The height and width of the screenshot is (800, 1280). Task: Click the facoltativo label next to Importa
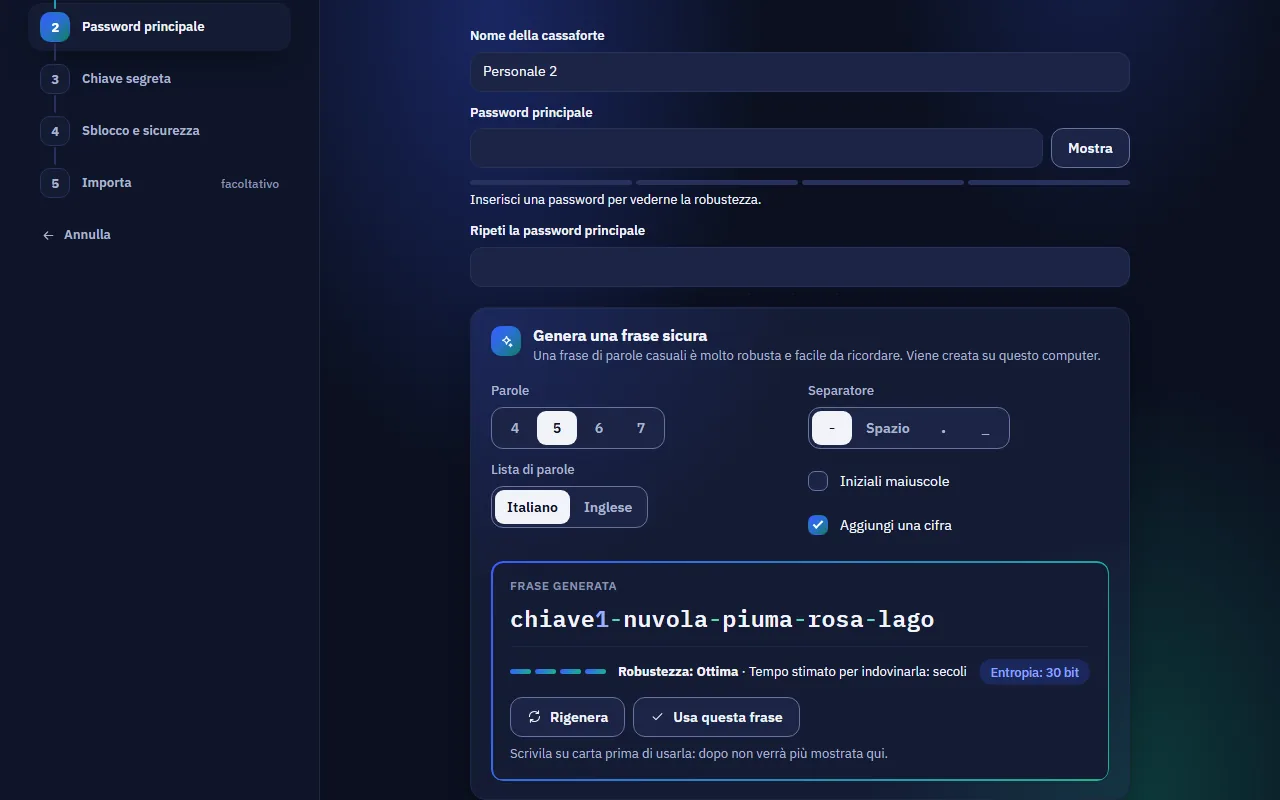click(x=250, y=184)
